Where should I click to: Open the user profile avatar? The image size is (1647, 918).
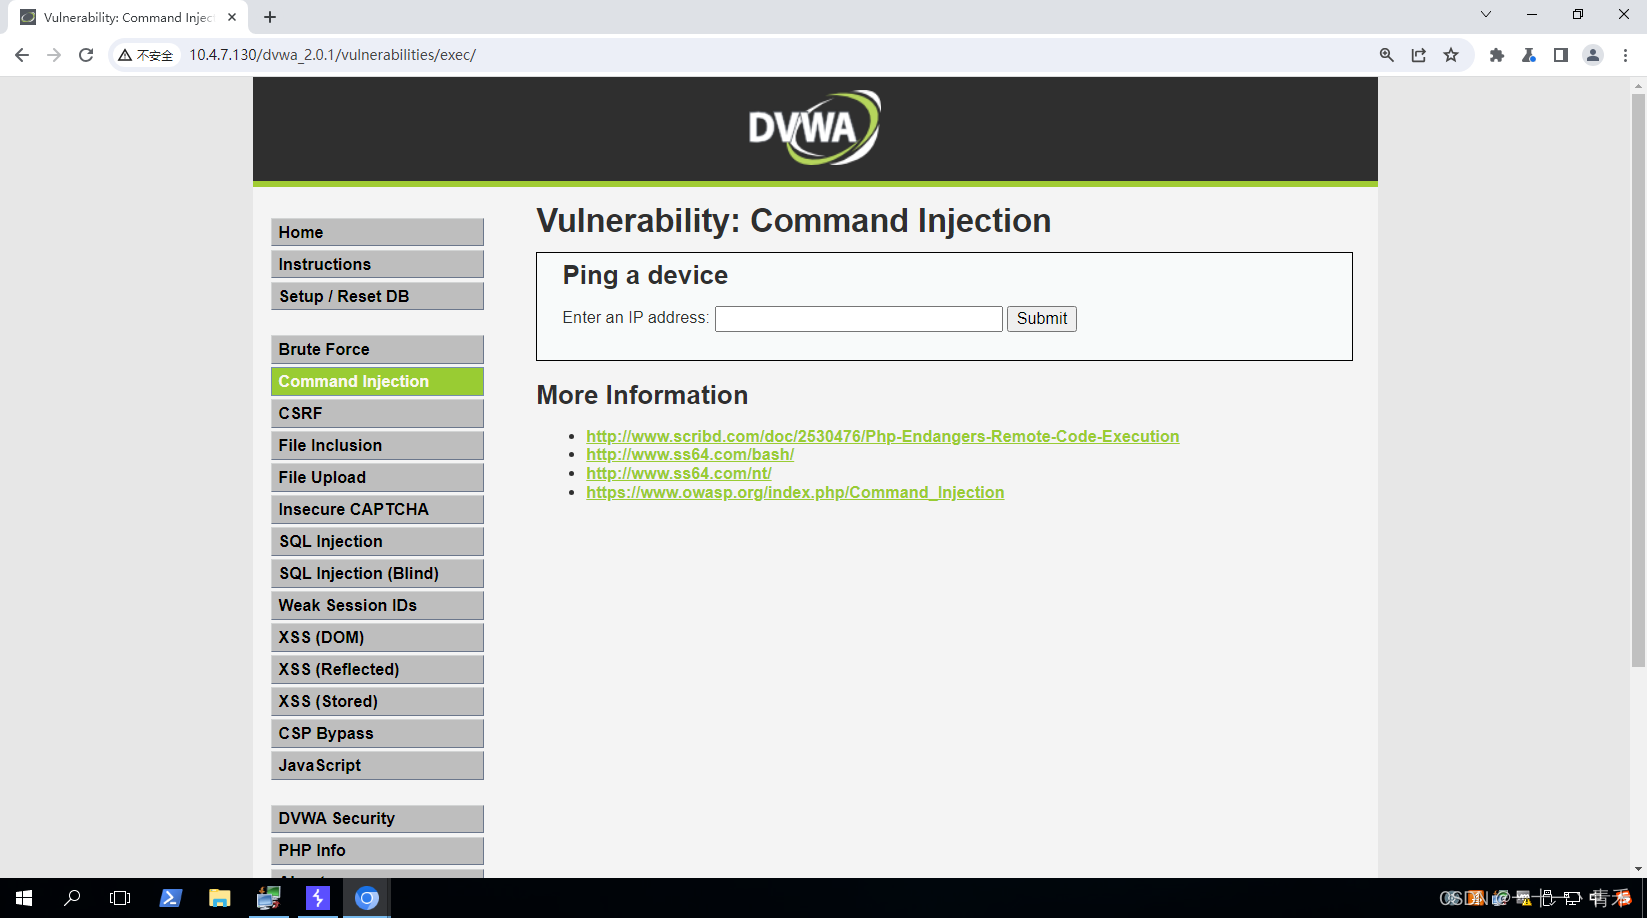click(x=1593, y=55)
